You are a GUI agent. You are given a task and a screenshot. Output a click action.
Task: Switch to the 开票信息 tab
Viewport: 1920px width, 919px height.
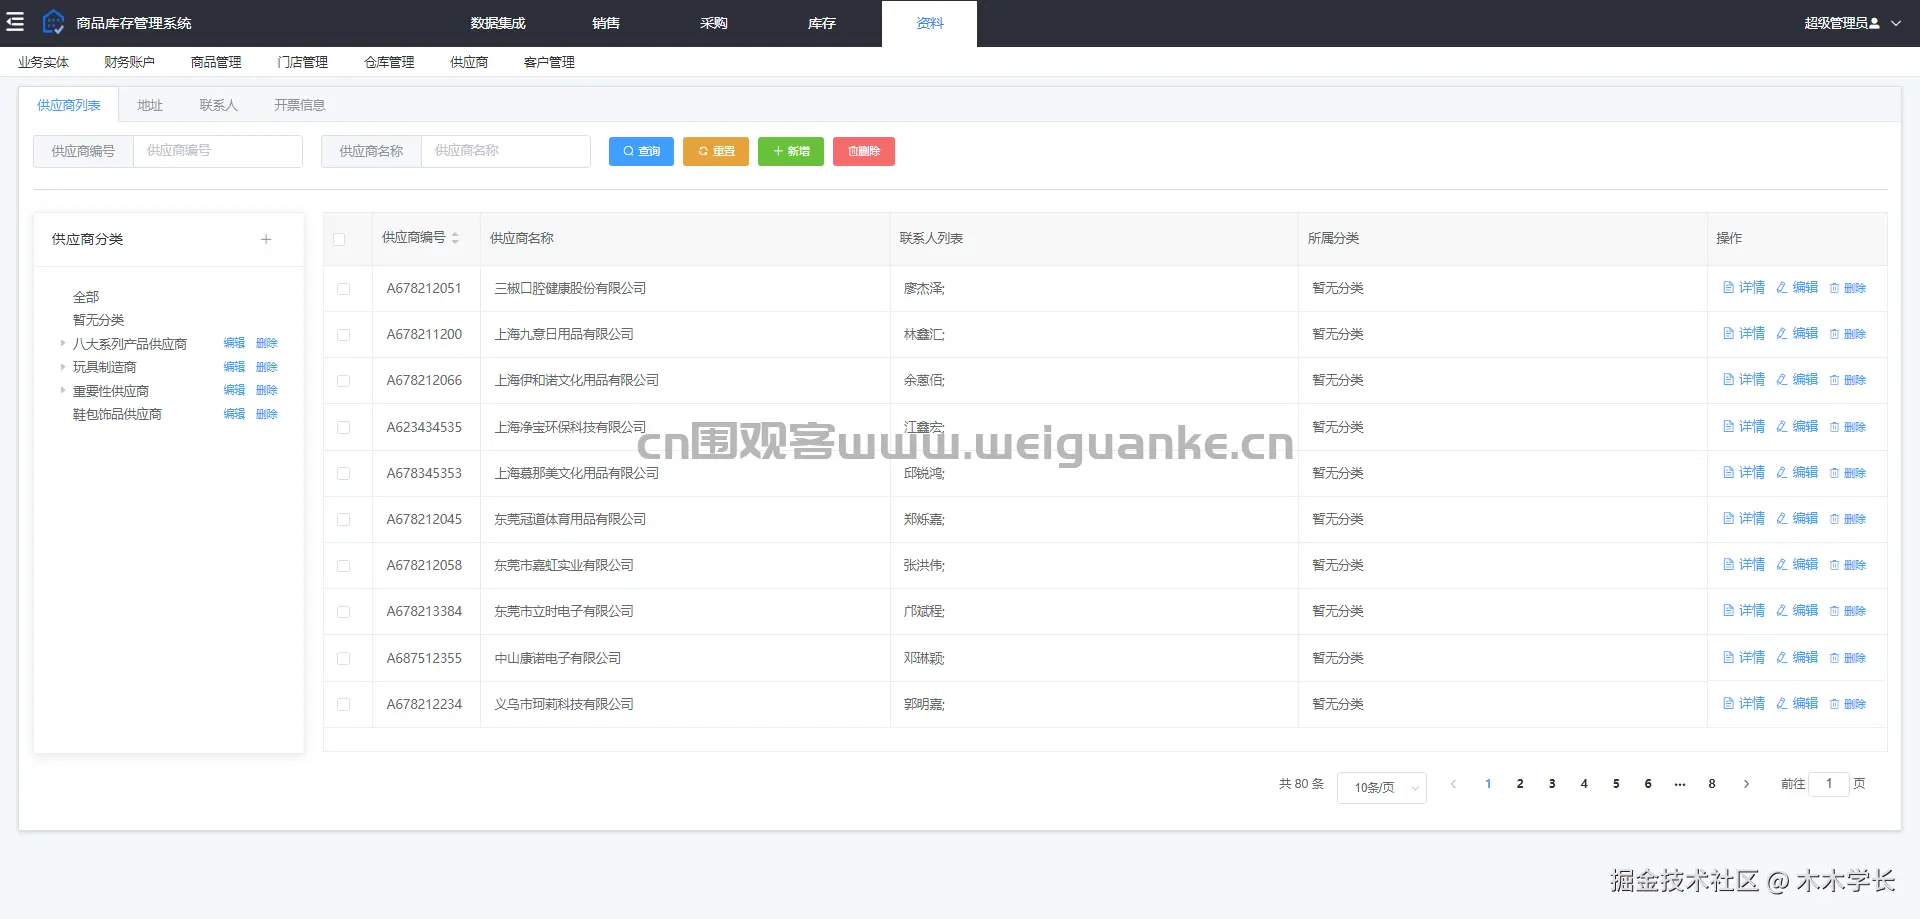(x=299, y=105)
